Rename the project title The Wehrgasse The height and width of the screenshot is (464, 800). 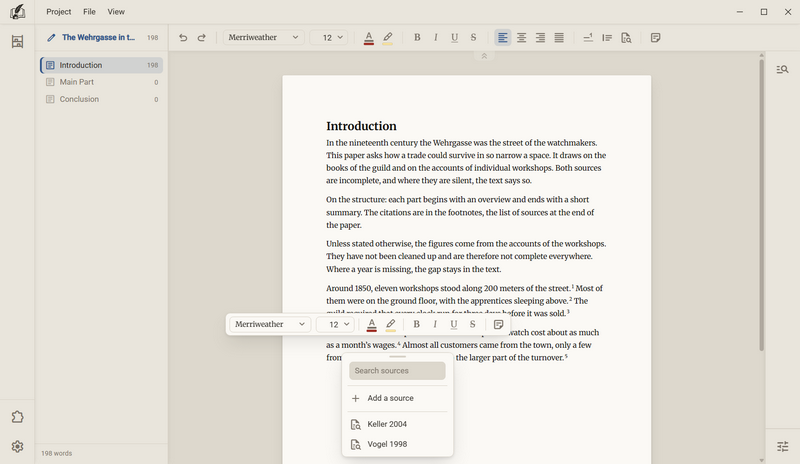coord(98,37)
